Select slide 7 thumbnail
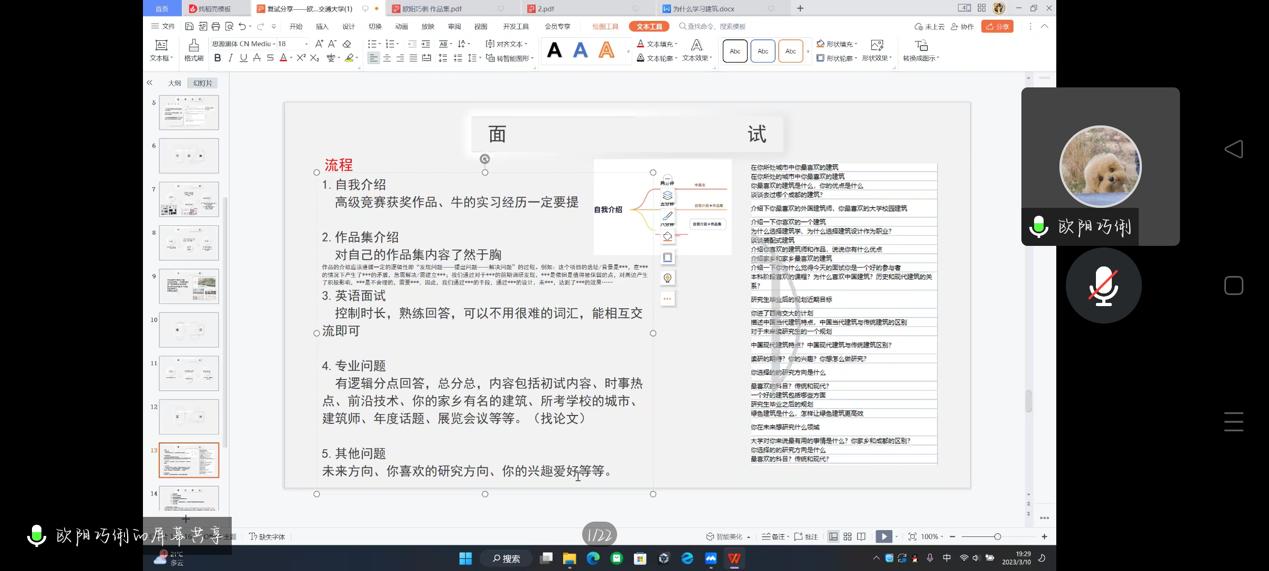 tap(188, 199)
